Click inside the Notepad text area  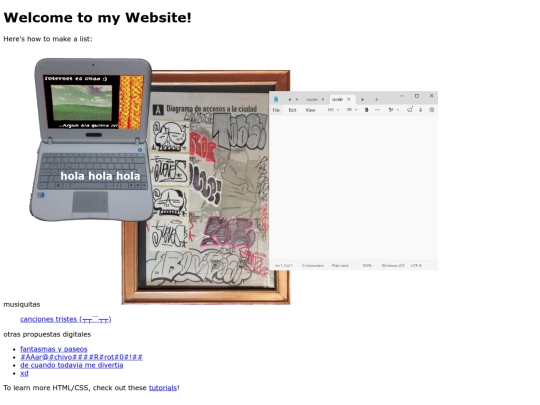tap(353, 188)
